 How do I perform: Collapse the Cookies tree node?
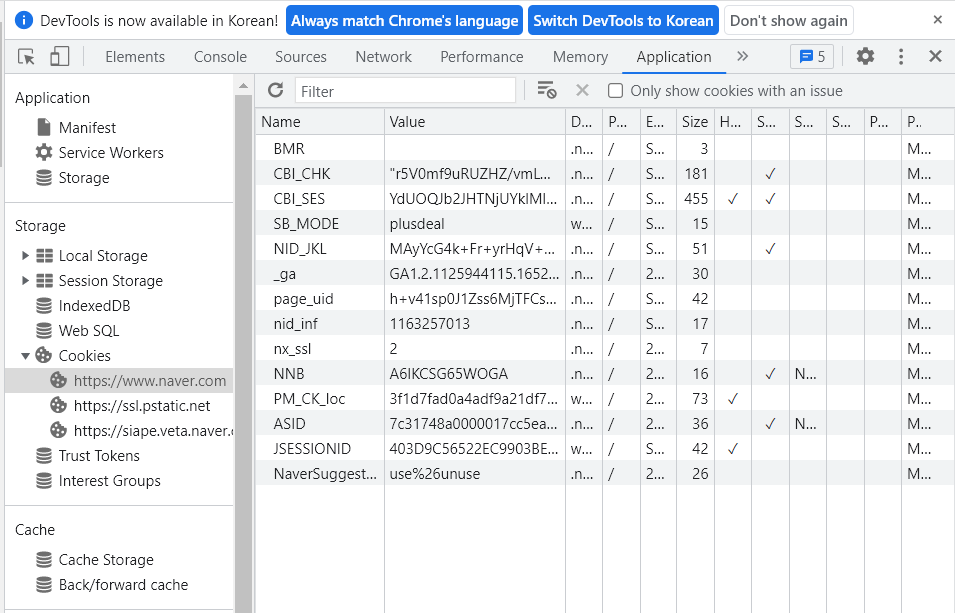[x=25, y=355]
